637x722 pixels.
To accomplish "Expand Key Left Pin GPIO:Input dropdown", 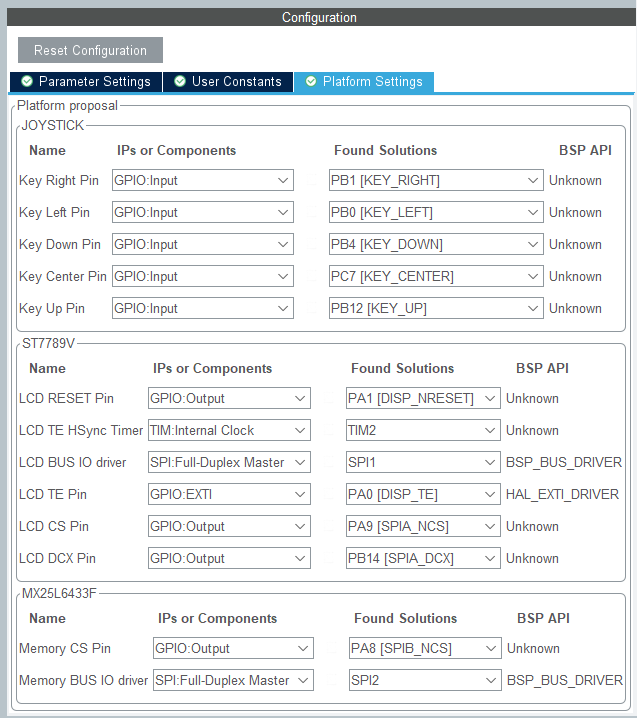I will pos(203,212).
